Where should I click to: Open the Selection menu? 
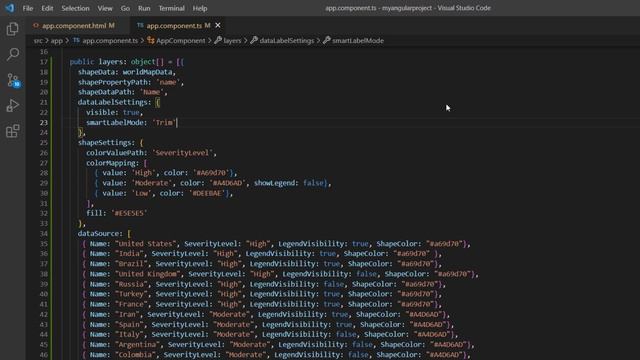pos(75,8)
